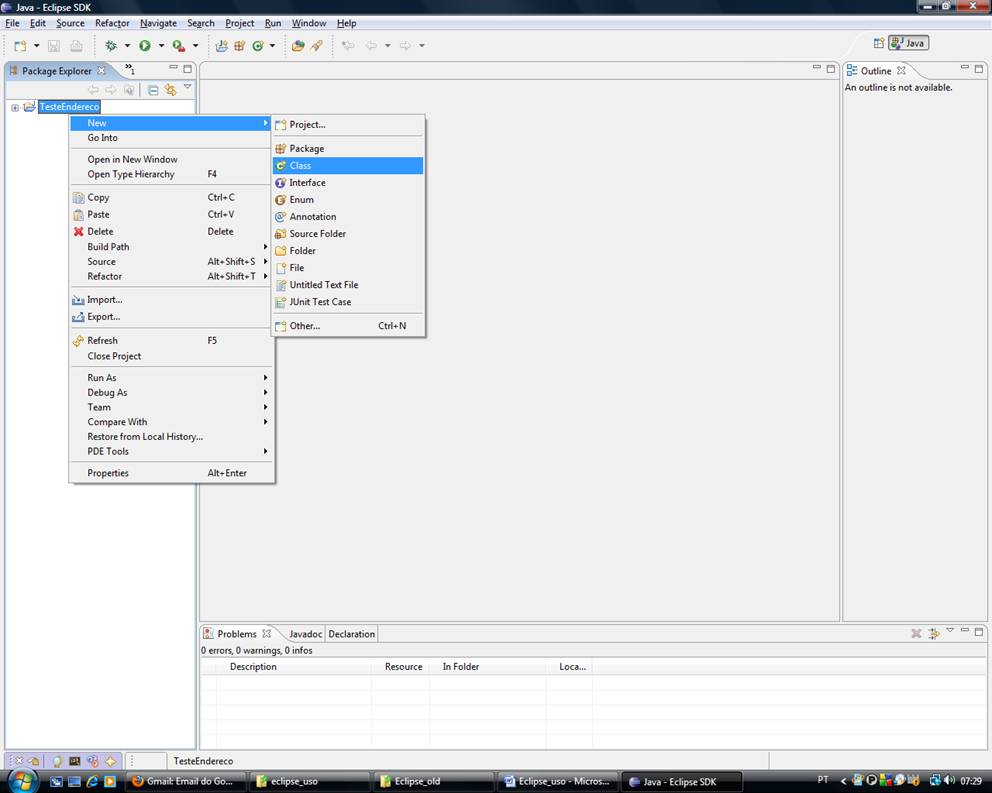Open dropdown beside New Java Class icon

click(x=273, y=46)
